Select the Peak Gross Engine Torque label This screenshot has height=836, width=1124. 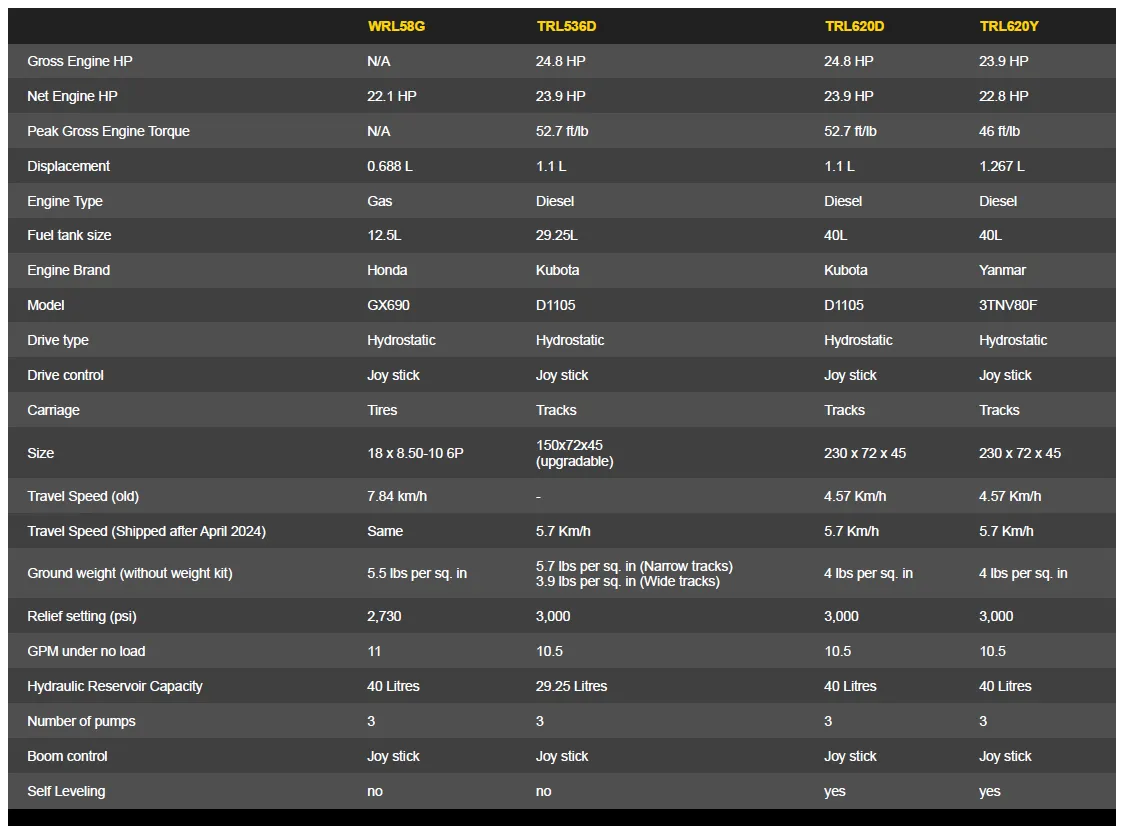[x=108, y=131]
